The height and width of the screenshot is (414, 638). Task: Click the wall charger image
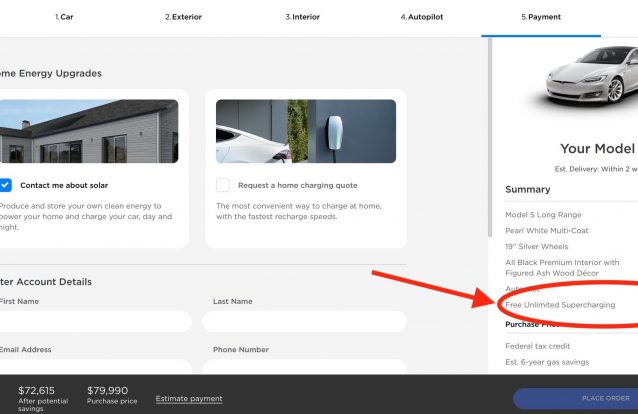point(306,131)
